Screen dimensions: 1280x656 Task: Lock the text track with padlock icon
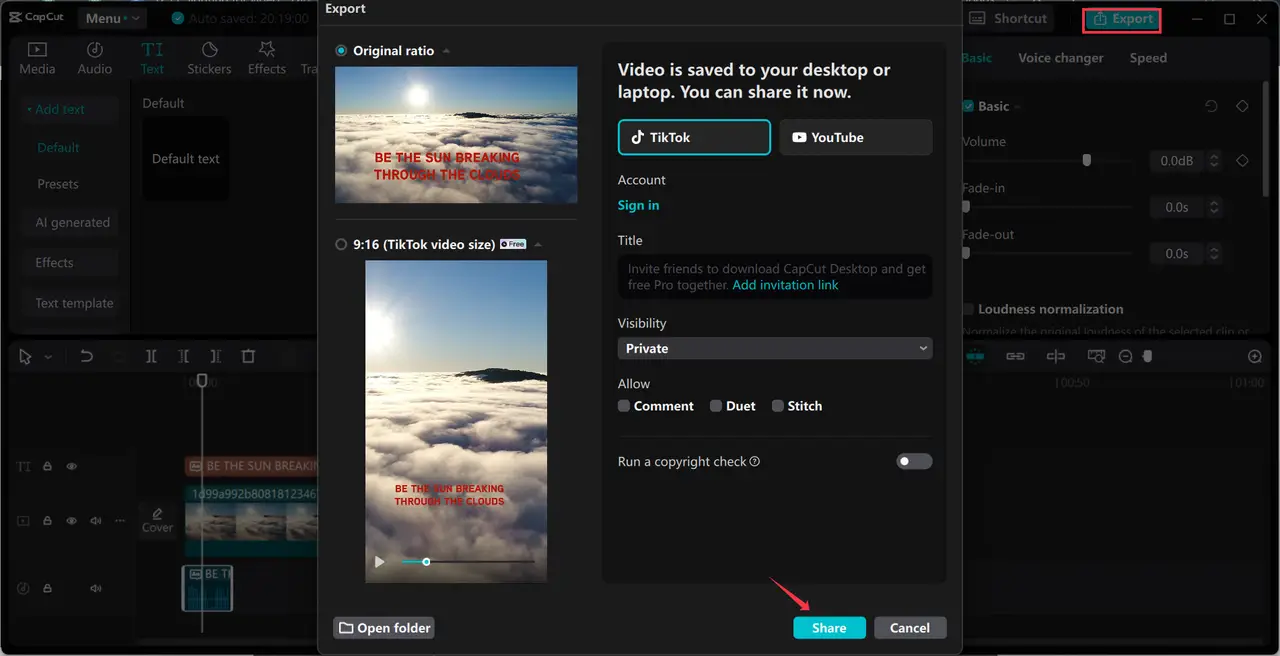pos(47,466)
